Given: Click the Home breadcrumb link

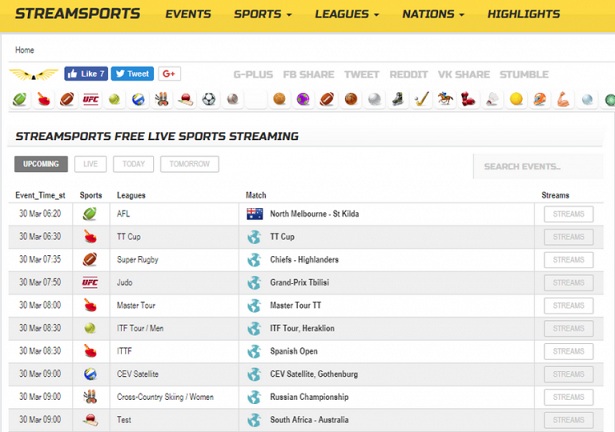Looking at the screenshot, I should [x=25, y=50].
